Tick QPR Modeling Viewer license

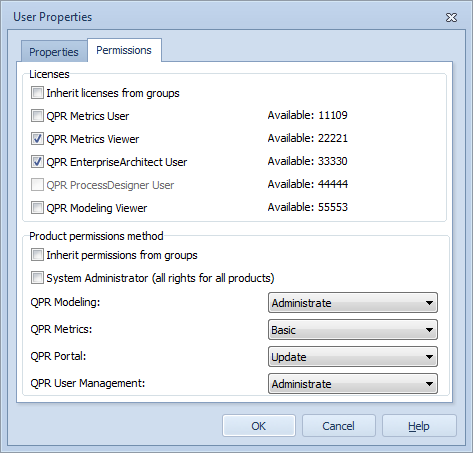click(37, 208)
